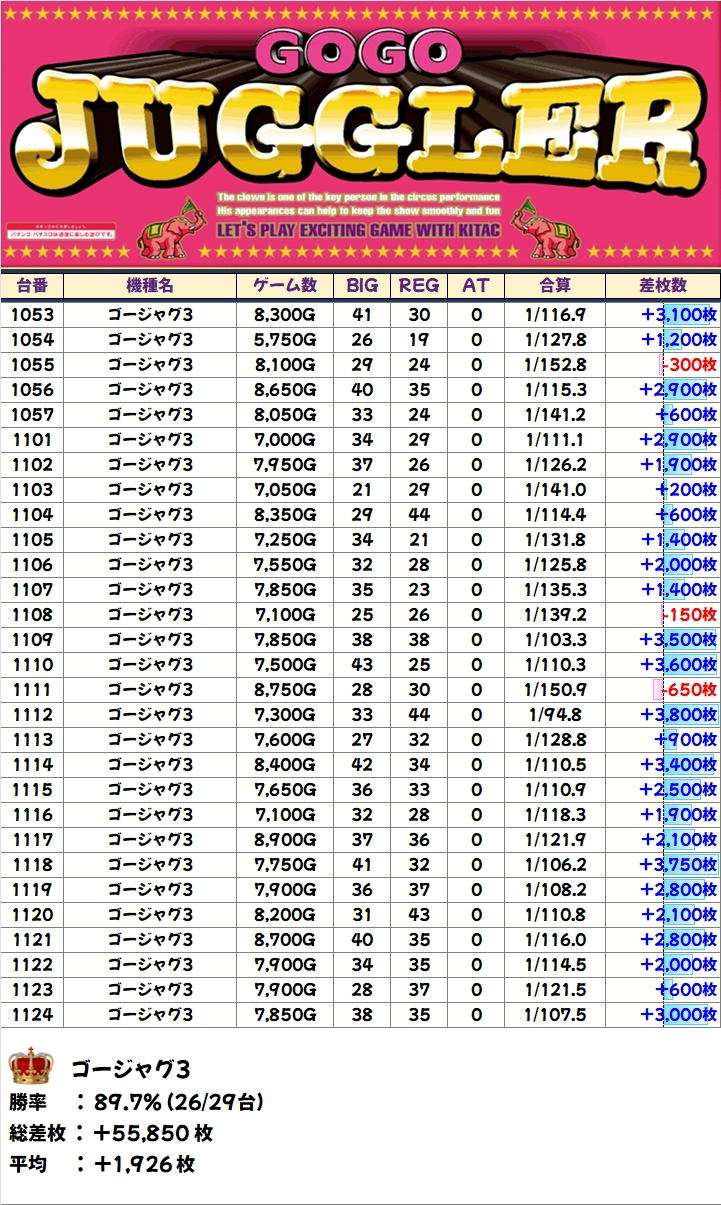Click the 1/94.8 combined rate
Viewport: 721px width, 1205px height.
click(x=555, y=715)
